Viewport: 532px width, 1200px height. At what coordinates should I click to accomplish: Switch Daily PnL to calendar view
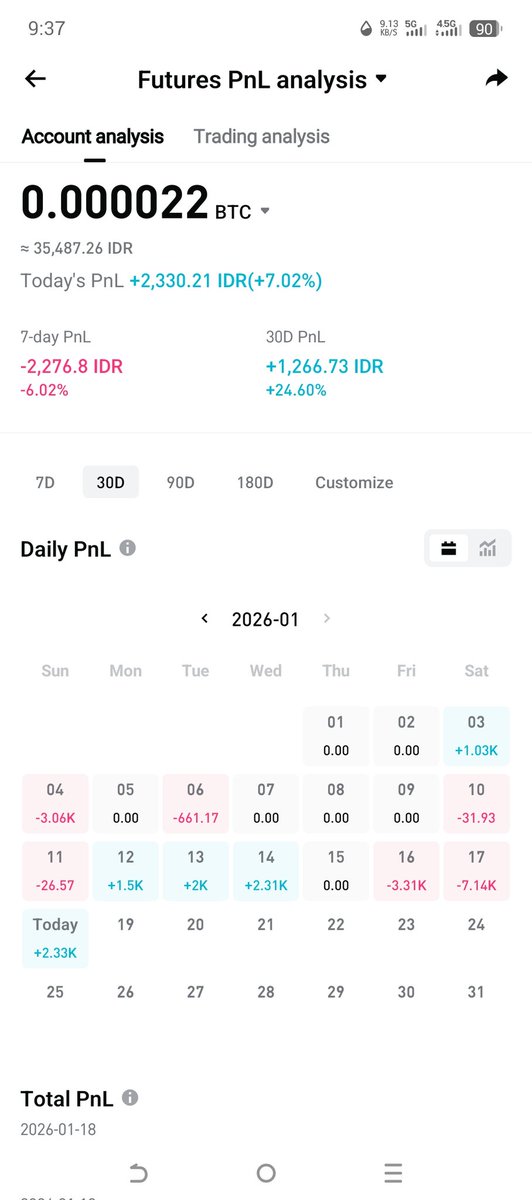[x=449, y=548]
